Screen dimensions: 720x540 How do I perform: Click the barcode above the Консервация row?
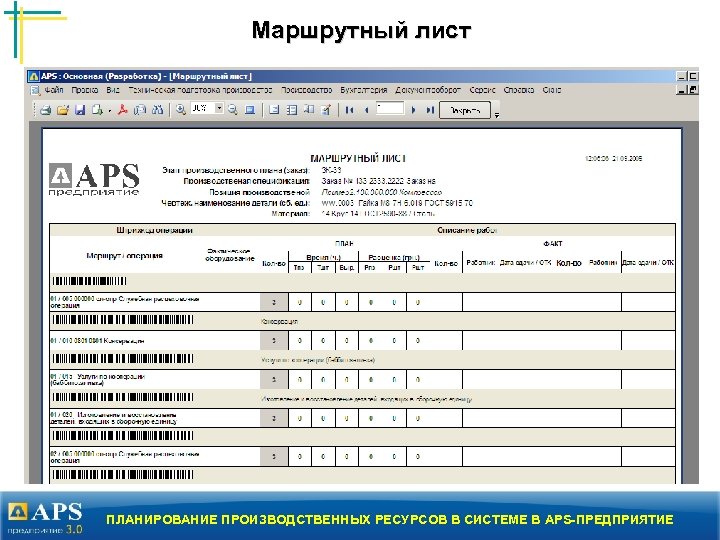[x=123, y=320]
